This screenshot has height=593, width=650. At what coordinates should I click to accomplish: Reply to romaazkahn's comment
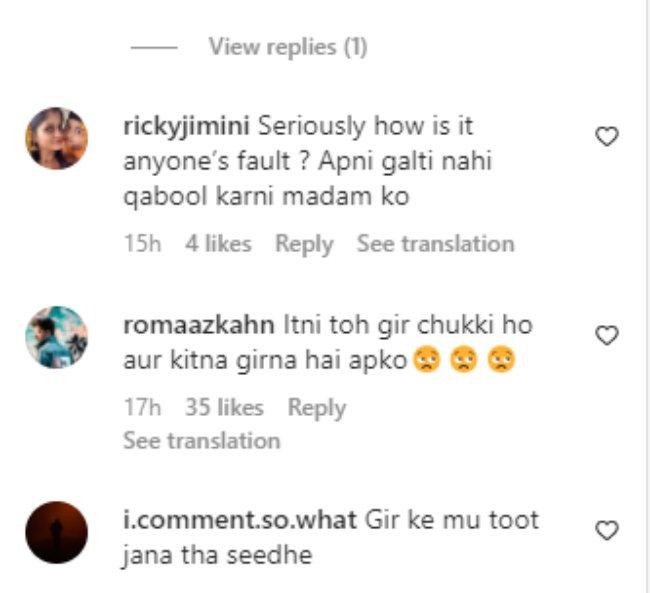317,408
